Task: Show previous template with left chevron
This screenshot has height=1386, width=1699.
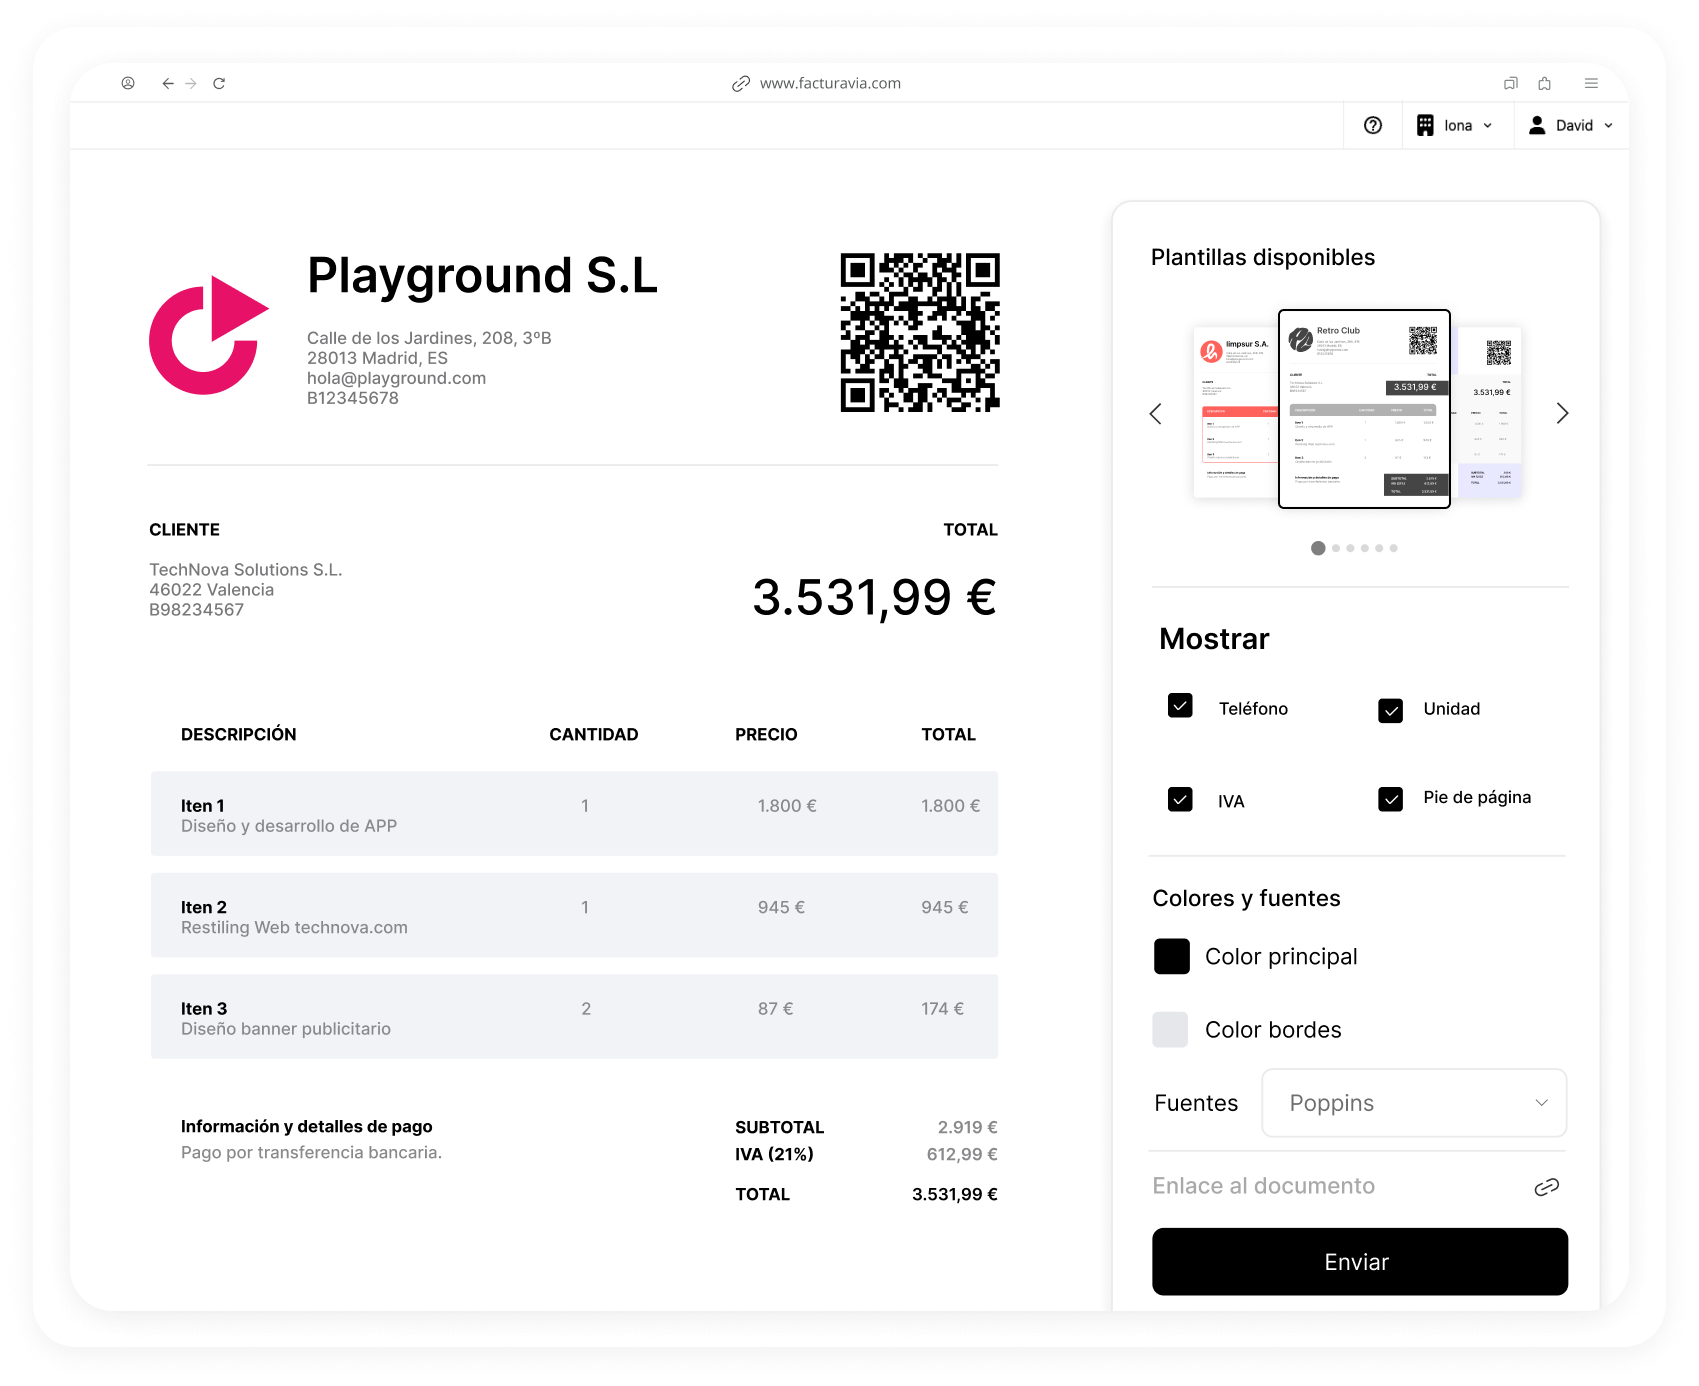Action: point(1156,414)
